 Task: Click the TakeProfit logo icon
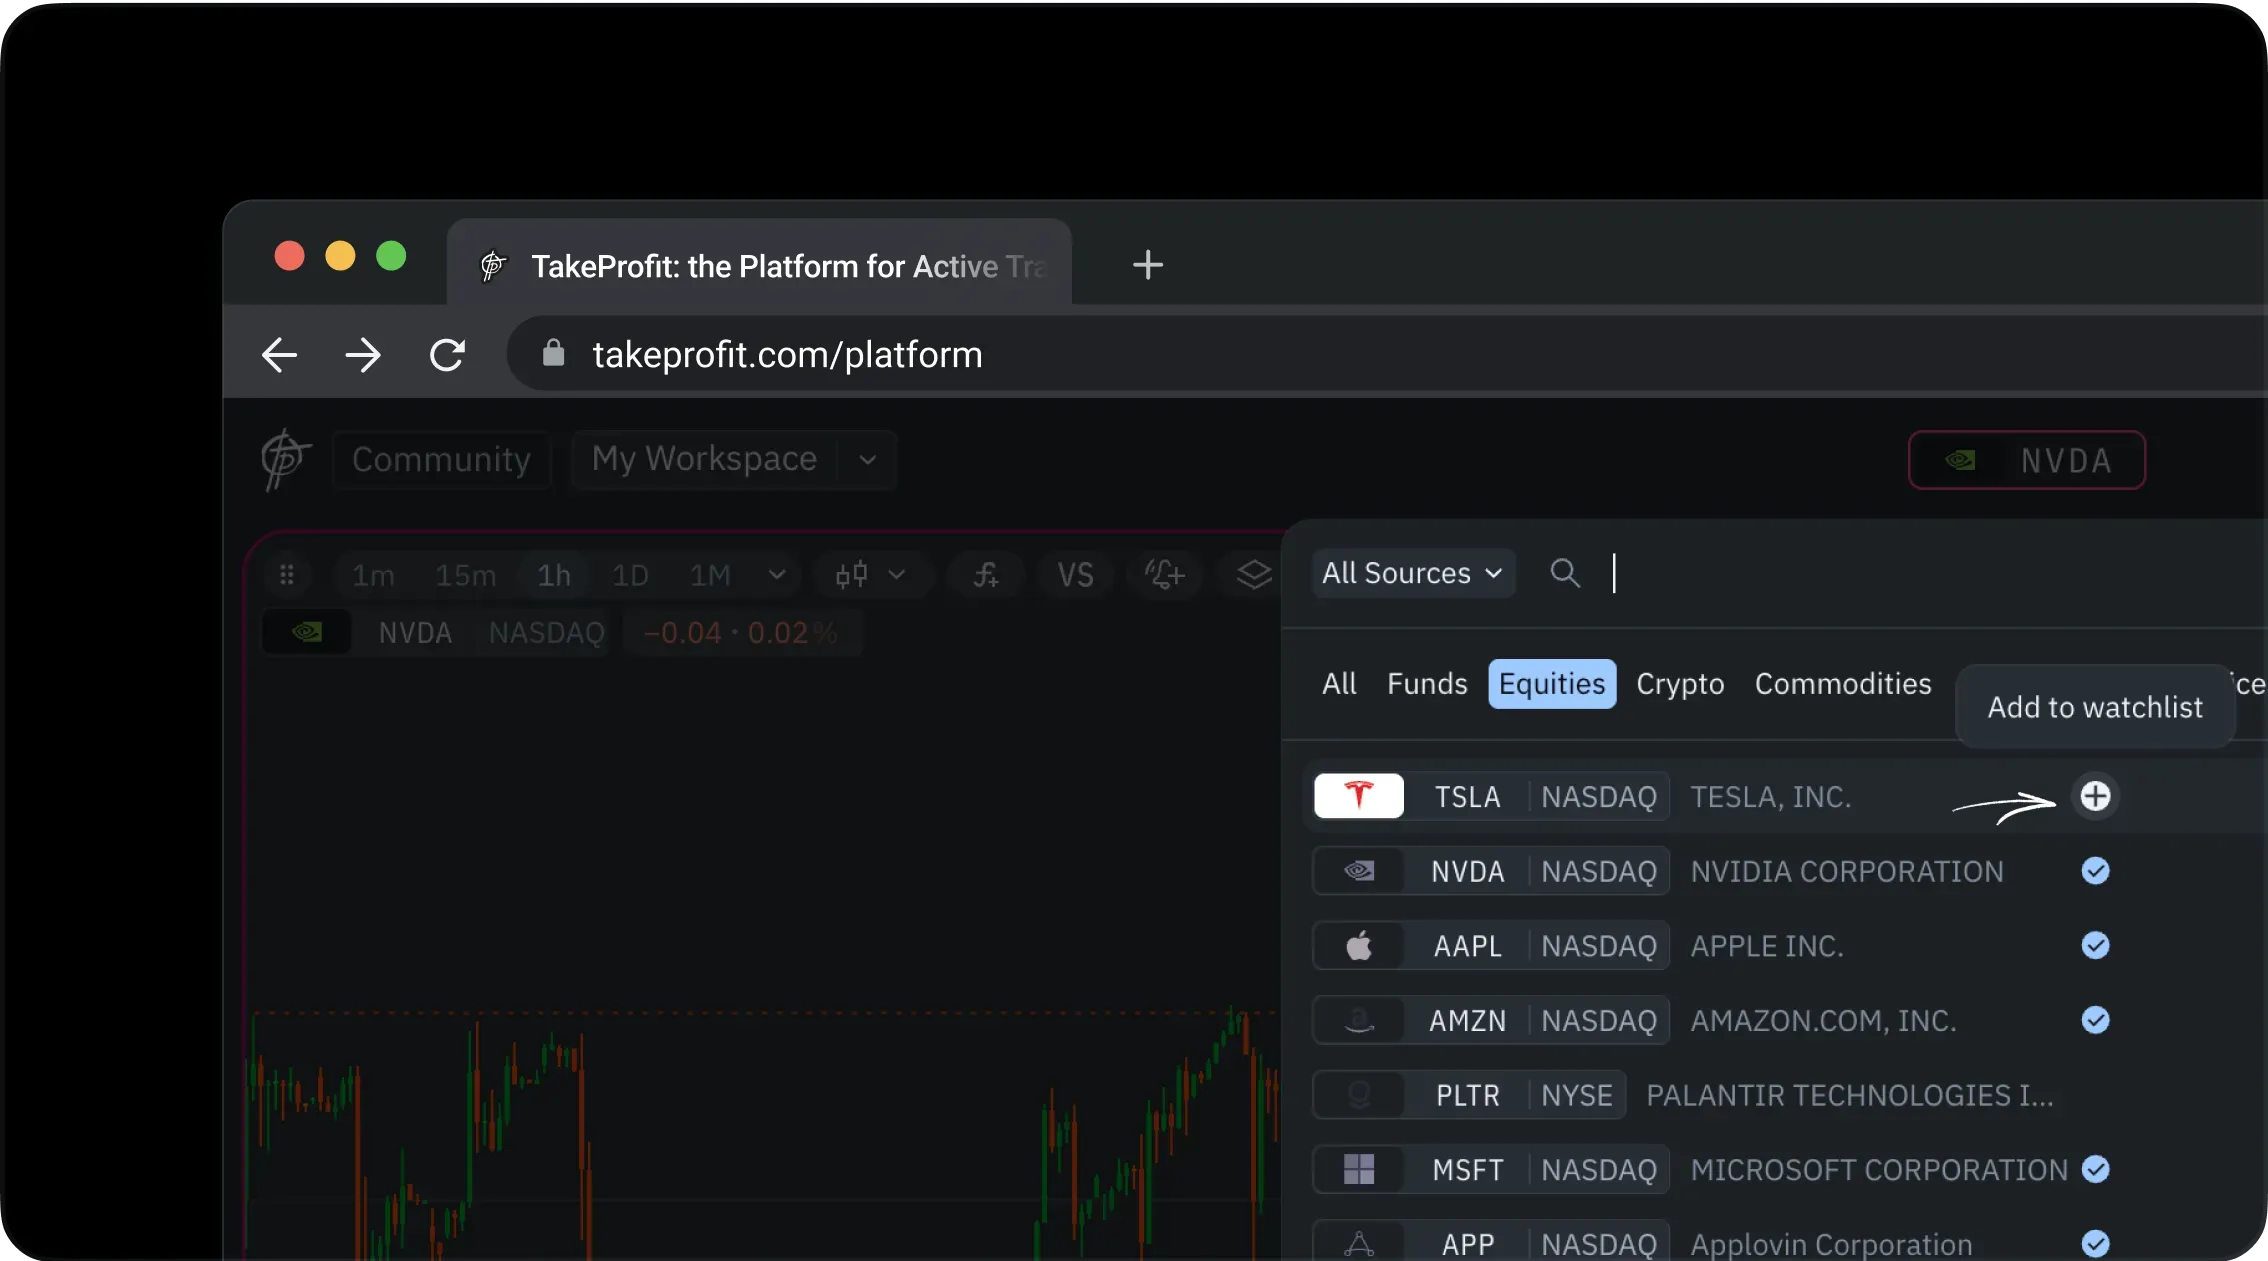point(285,460)
